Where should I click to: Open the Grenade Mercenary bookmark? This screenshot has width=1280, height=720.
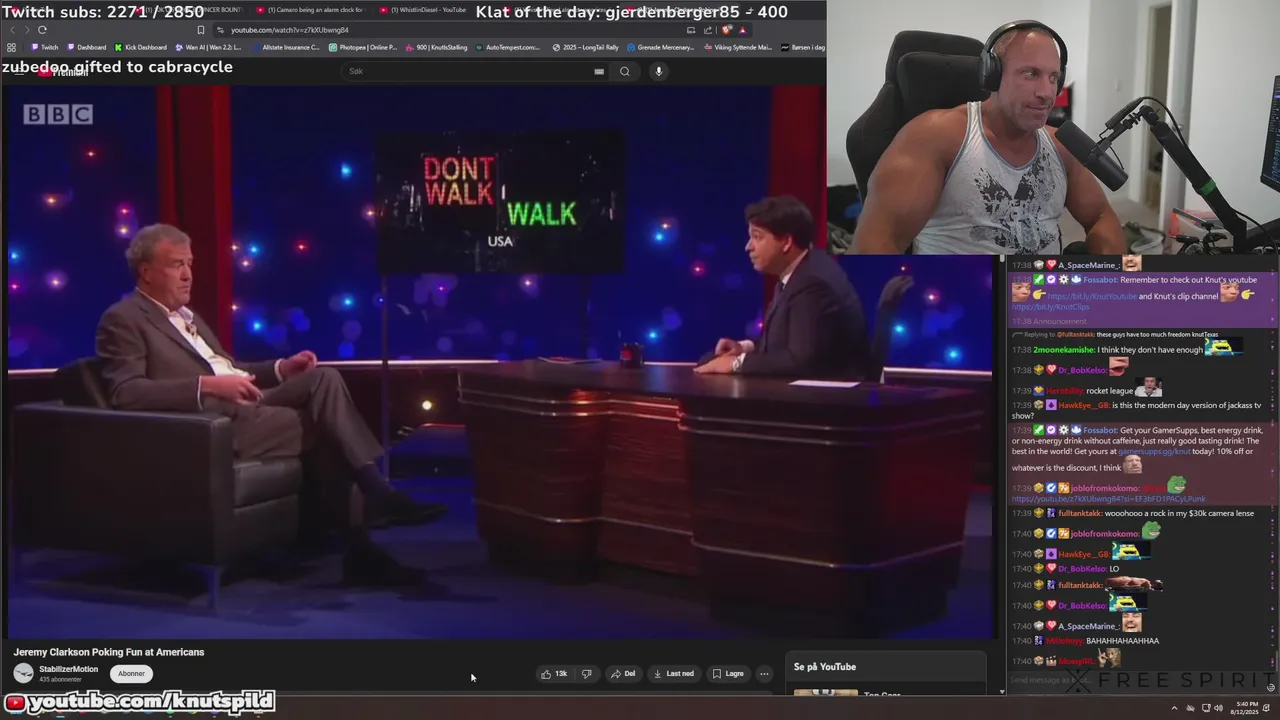661,47
